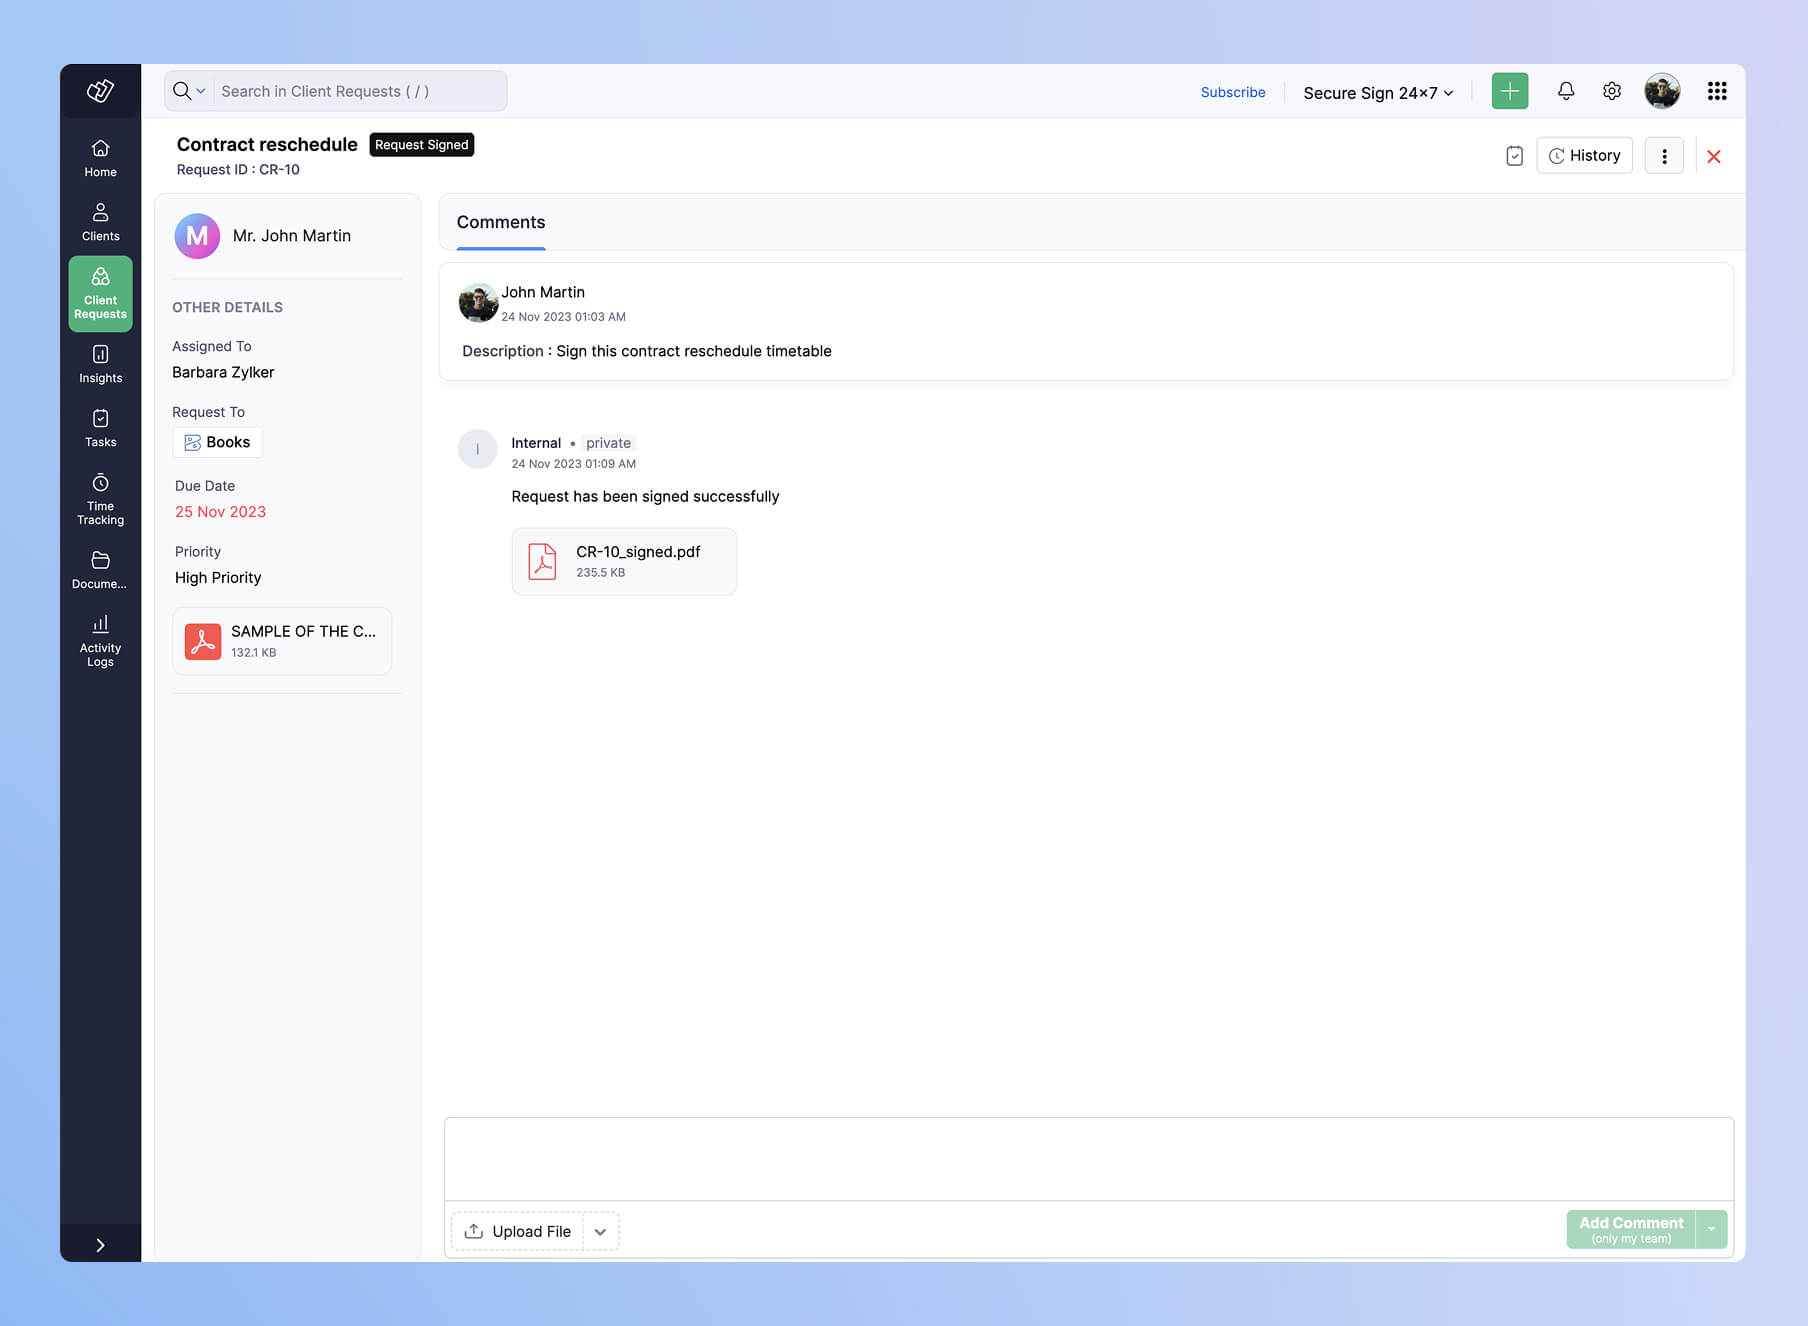Click the 24 Nov 2023 01:09 AM timestamp

tap(574, 464)
